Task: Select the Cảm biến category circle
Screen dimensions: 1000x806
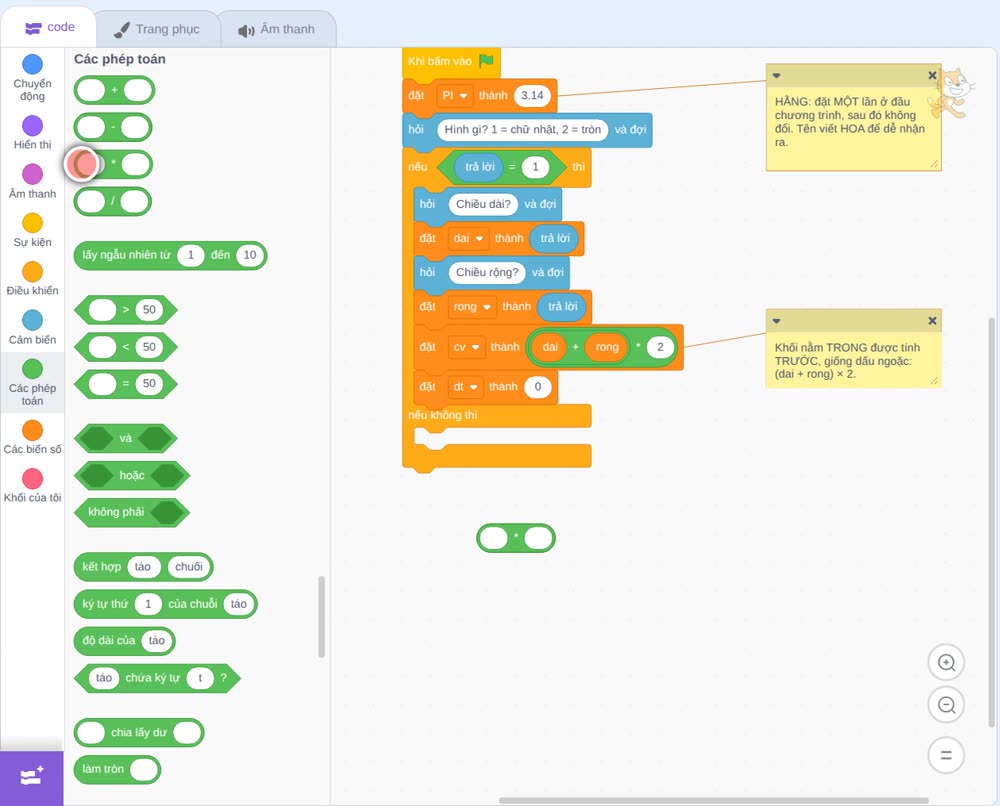Action: pos(33,320)
